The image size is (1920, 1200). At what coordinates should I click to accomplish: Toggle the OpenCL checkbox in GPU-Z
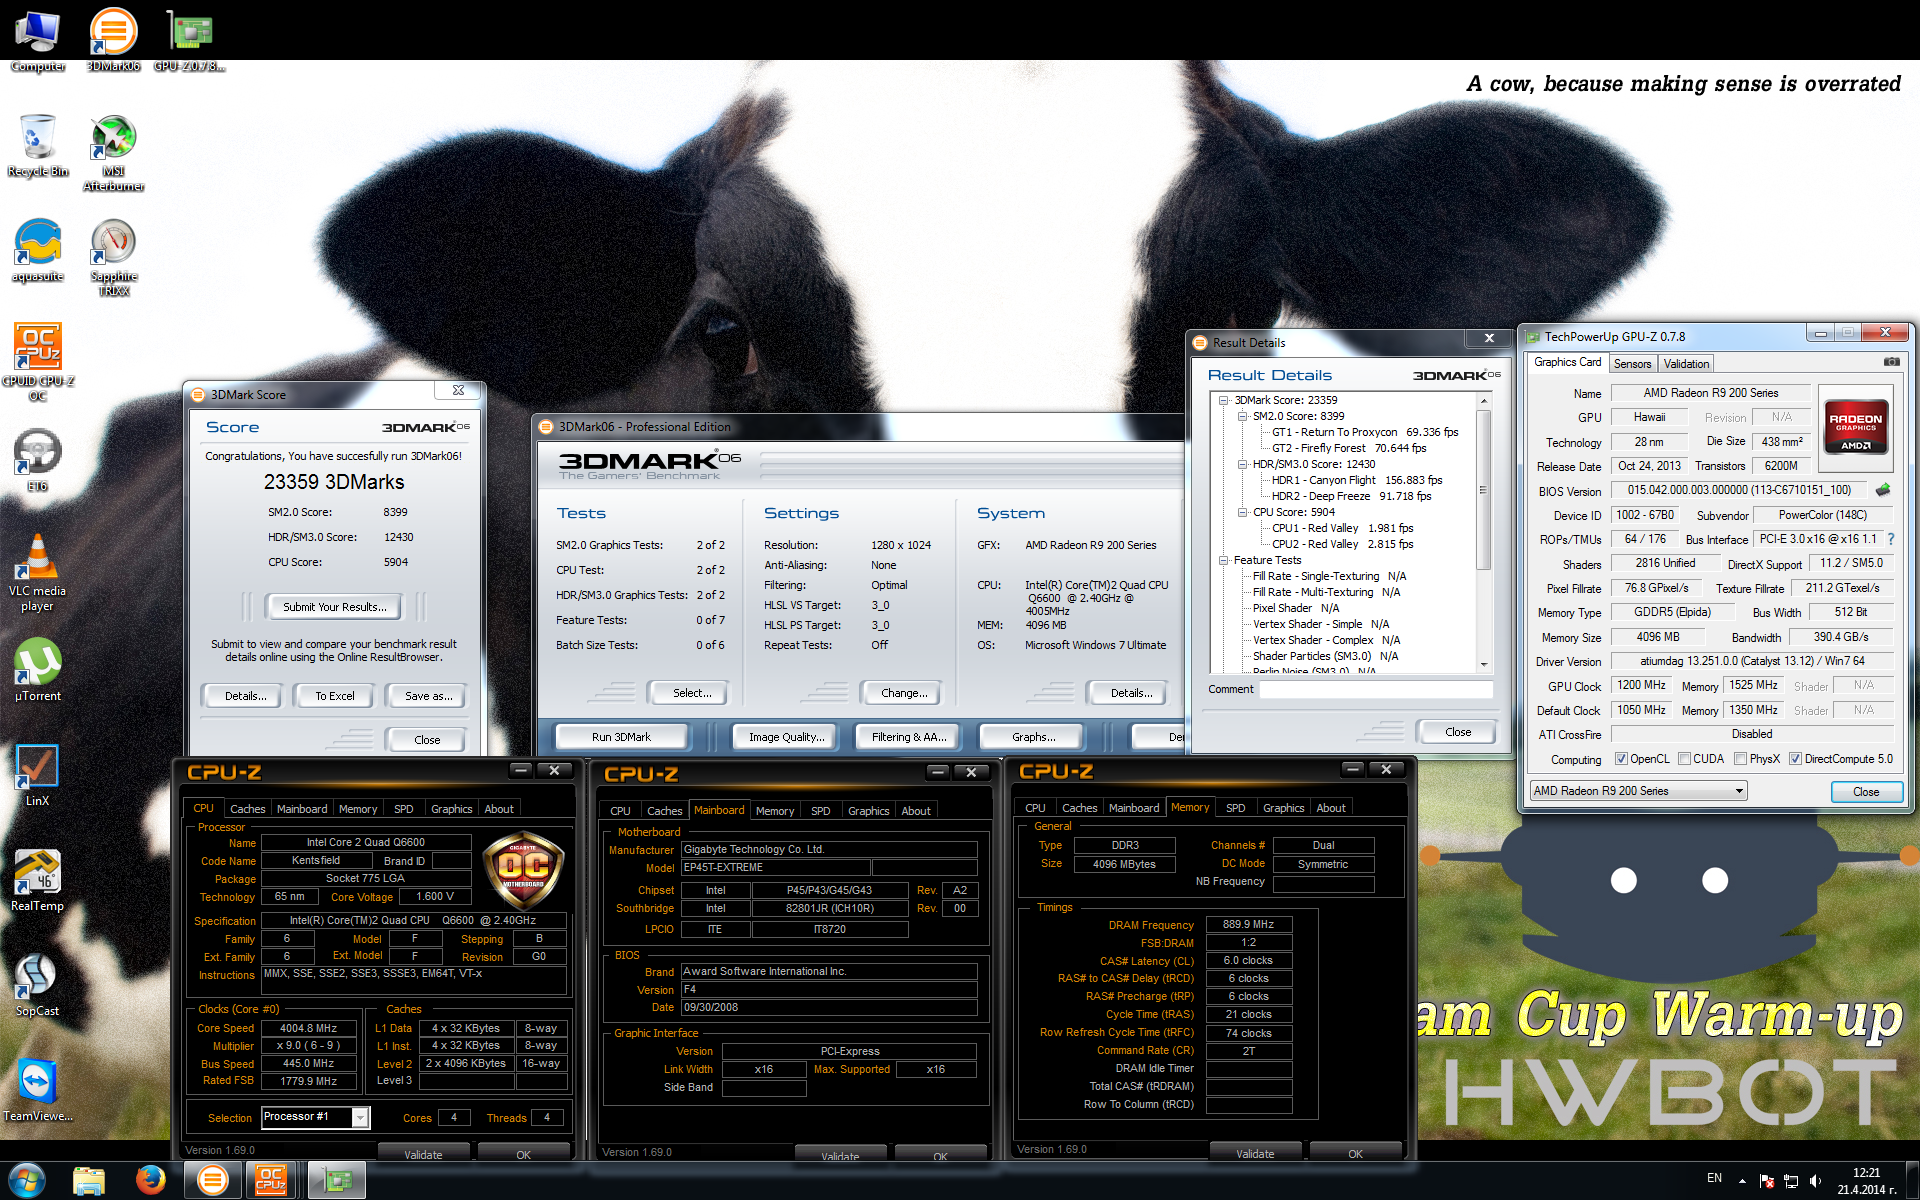[x=1621, y=759]
